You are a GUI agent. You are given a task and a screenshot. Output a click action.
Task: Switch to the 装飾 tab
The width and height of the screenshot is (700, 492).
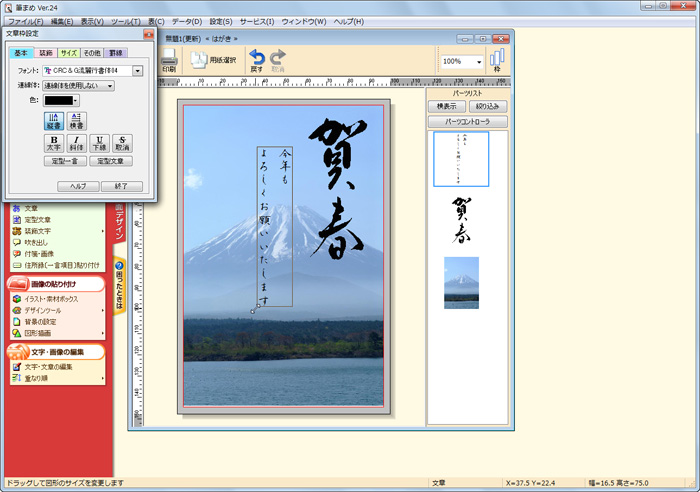(45, 52)
